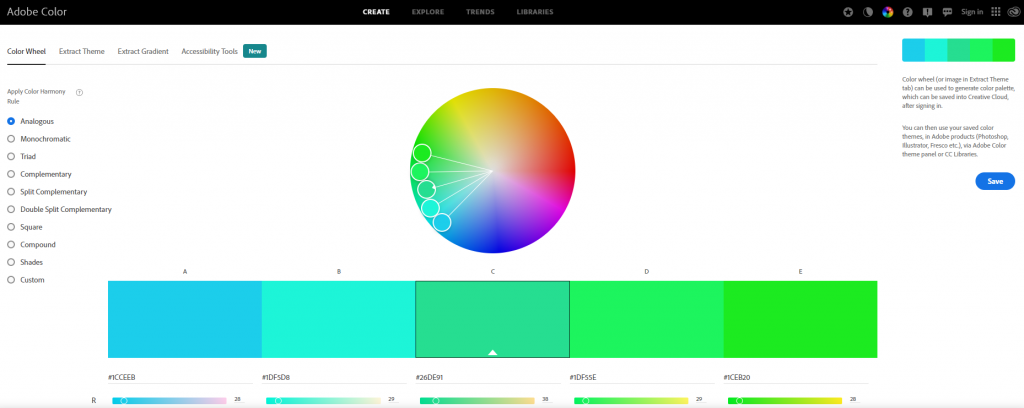
Task: Open the Adobe apps grid icon
Action: click(x=996, y=12)
